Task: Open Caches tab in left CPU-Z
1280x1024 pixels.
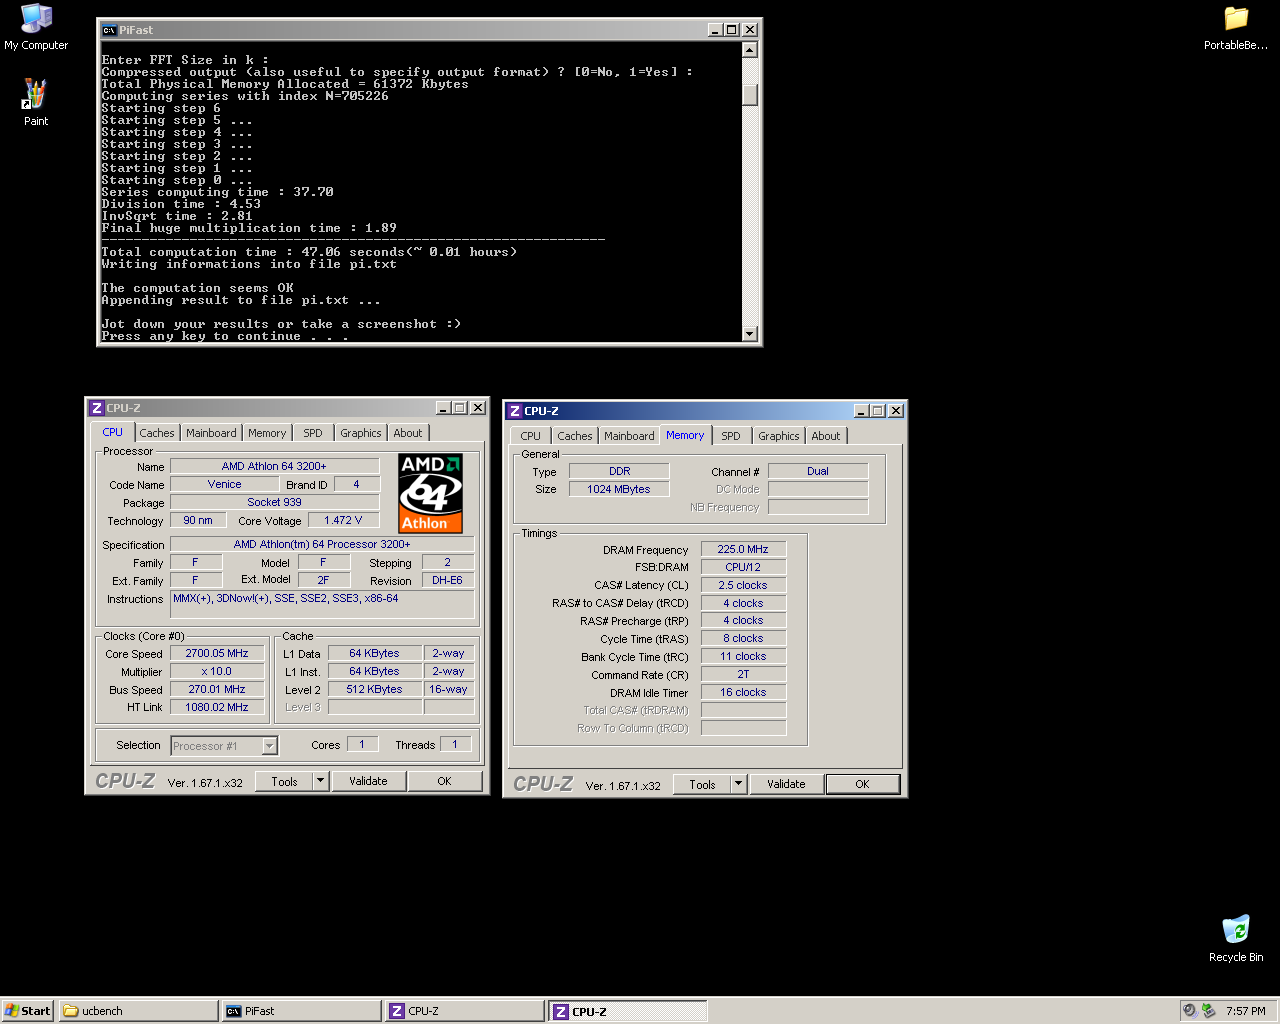Action: tap(157, 433)
